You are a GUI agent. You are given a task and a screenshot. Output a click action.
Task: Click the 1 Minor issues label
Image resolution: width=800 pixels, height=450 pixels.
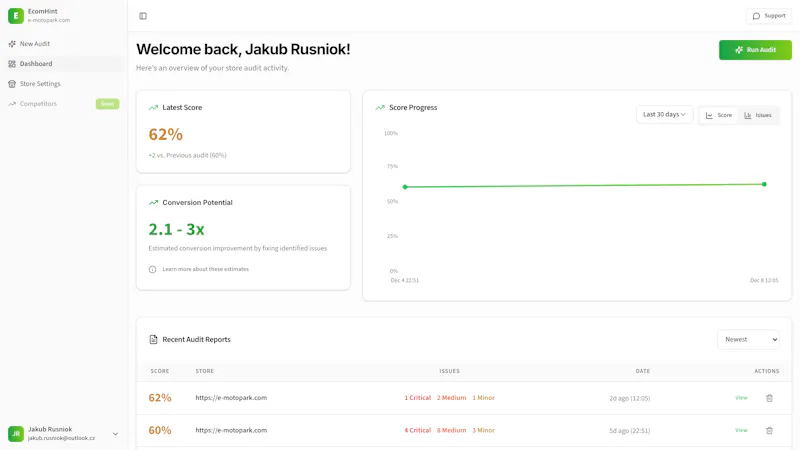coord(483,397)
